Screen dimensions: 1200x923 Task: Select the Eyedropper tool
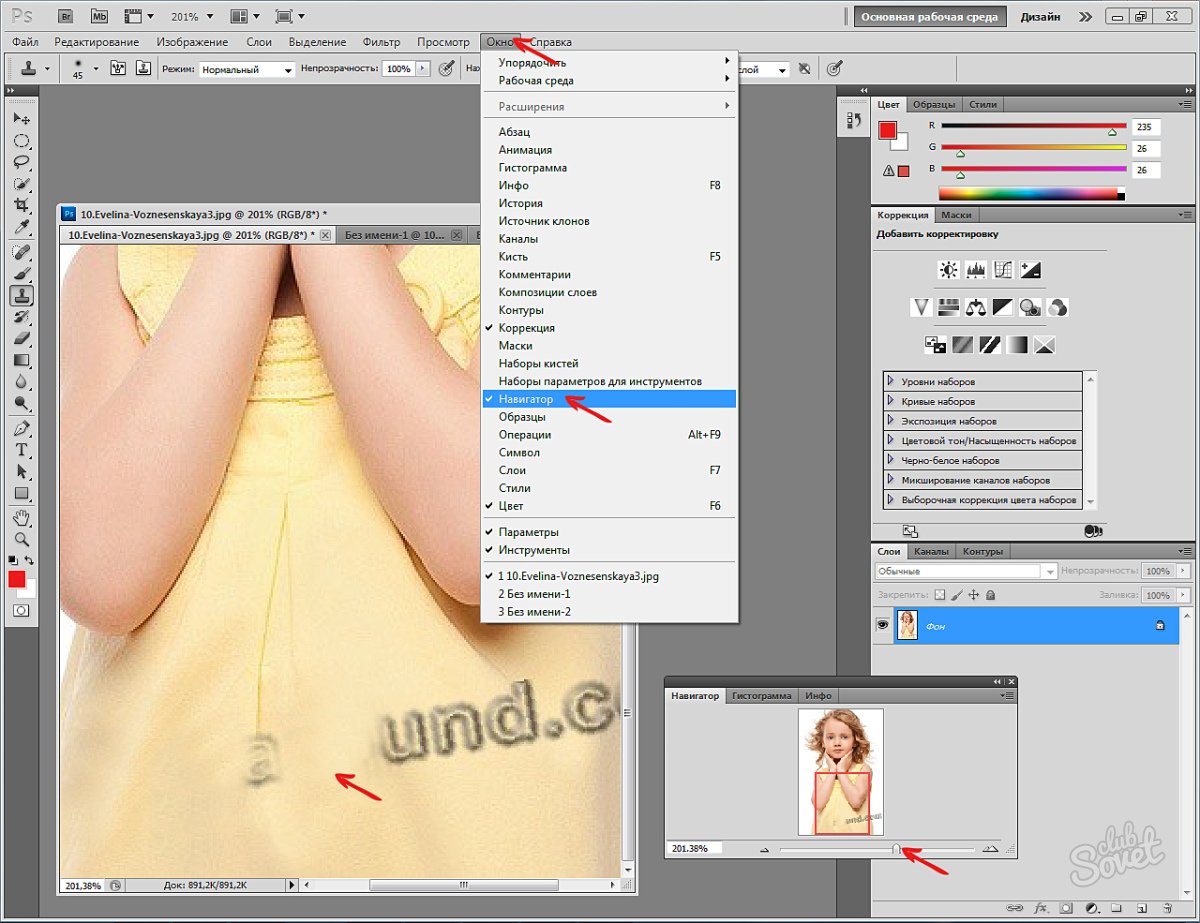pyautogui.click(x=21, y=227)
